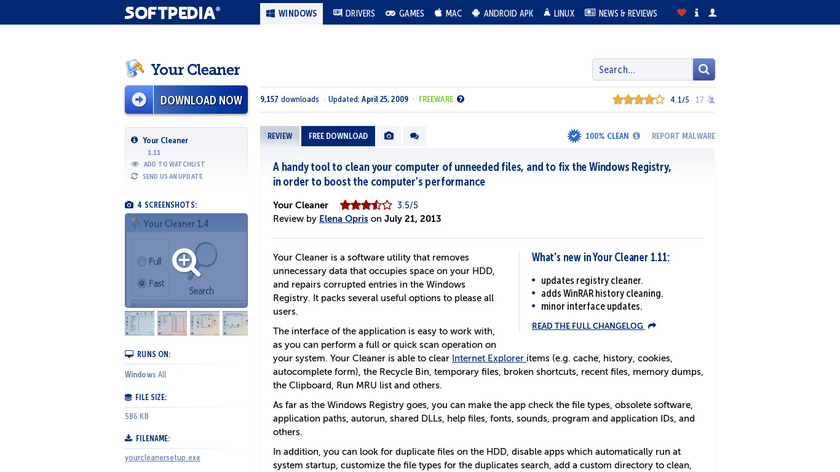Click Report Malware link
840x472 pixels.
683,136
